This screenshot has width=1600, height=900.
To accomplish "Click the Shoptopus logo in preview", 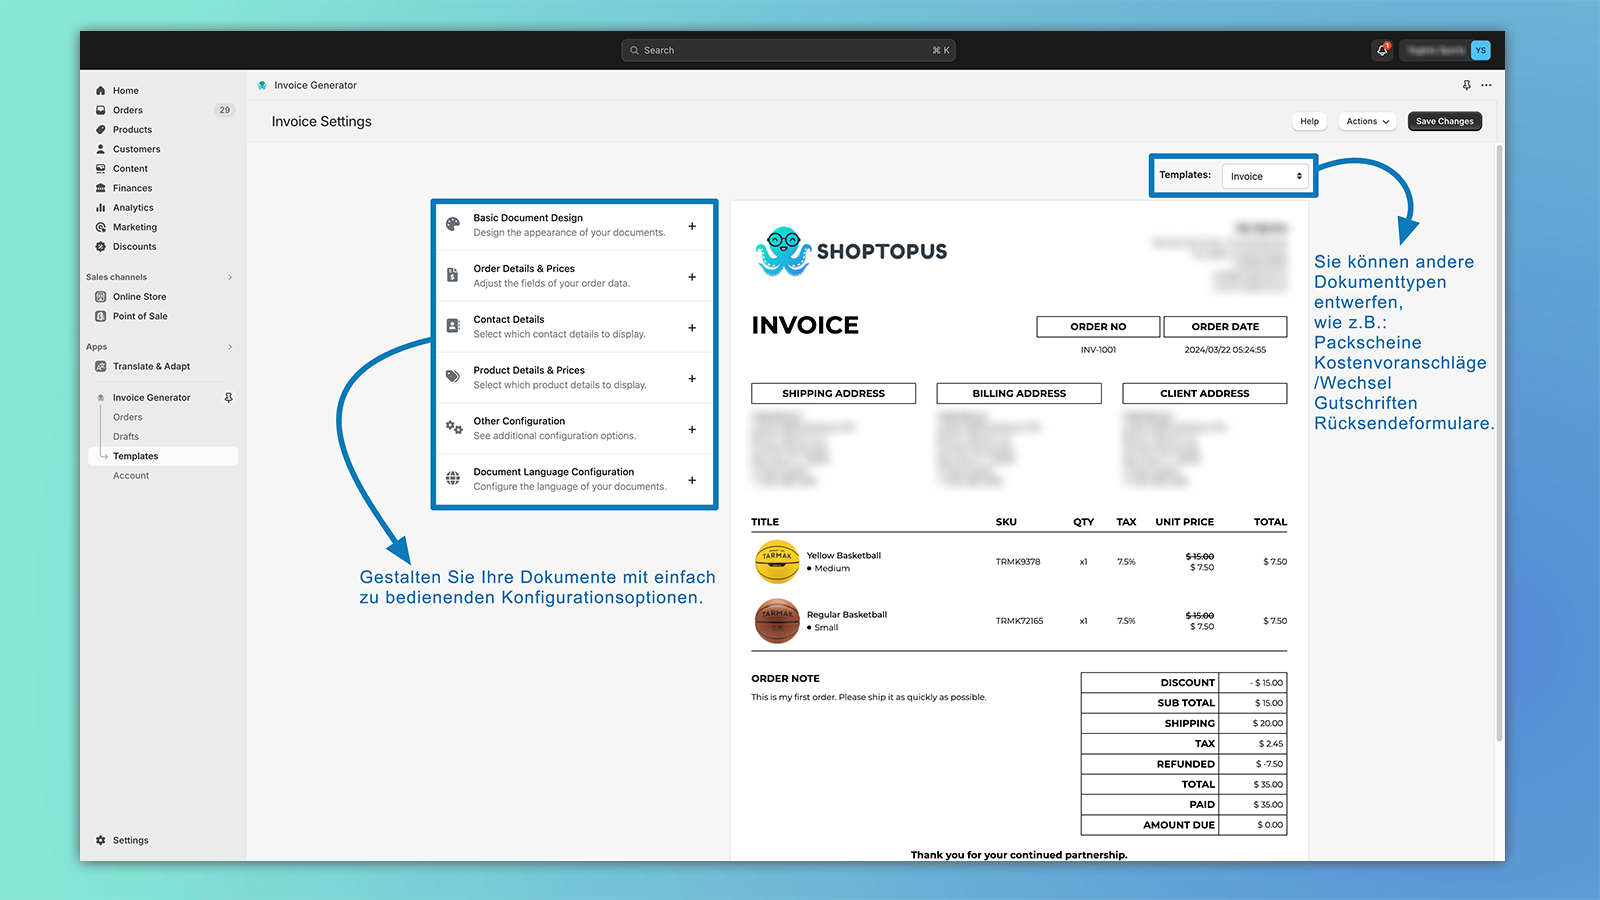I will [x=851, y=251].
